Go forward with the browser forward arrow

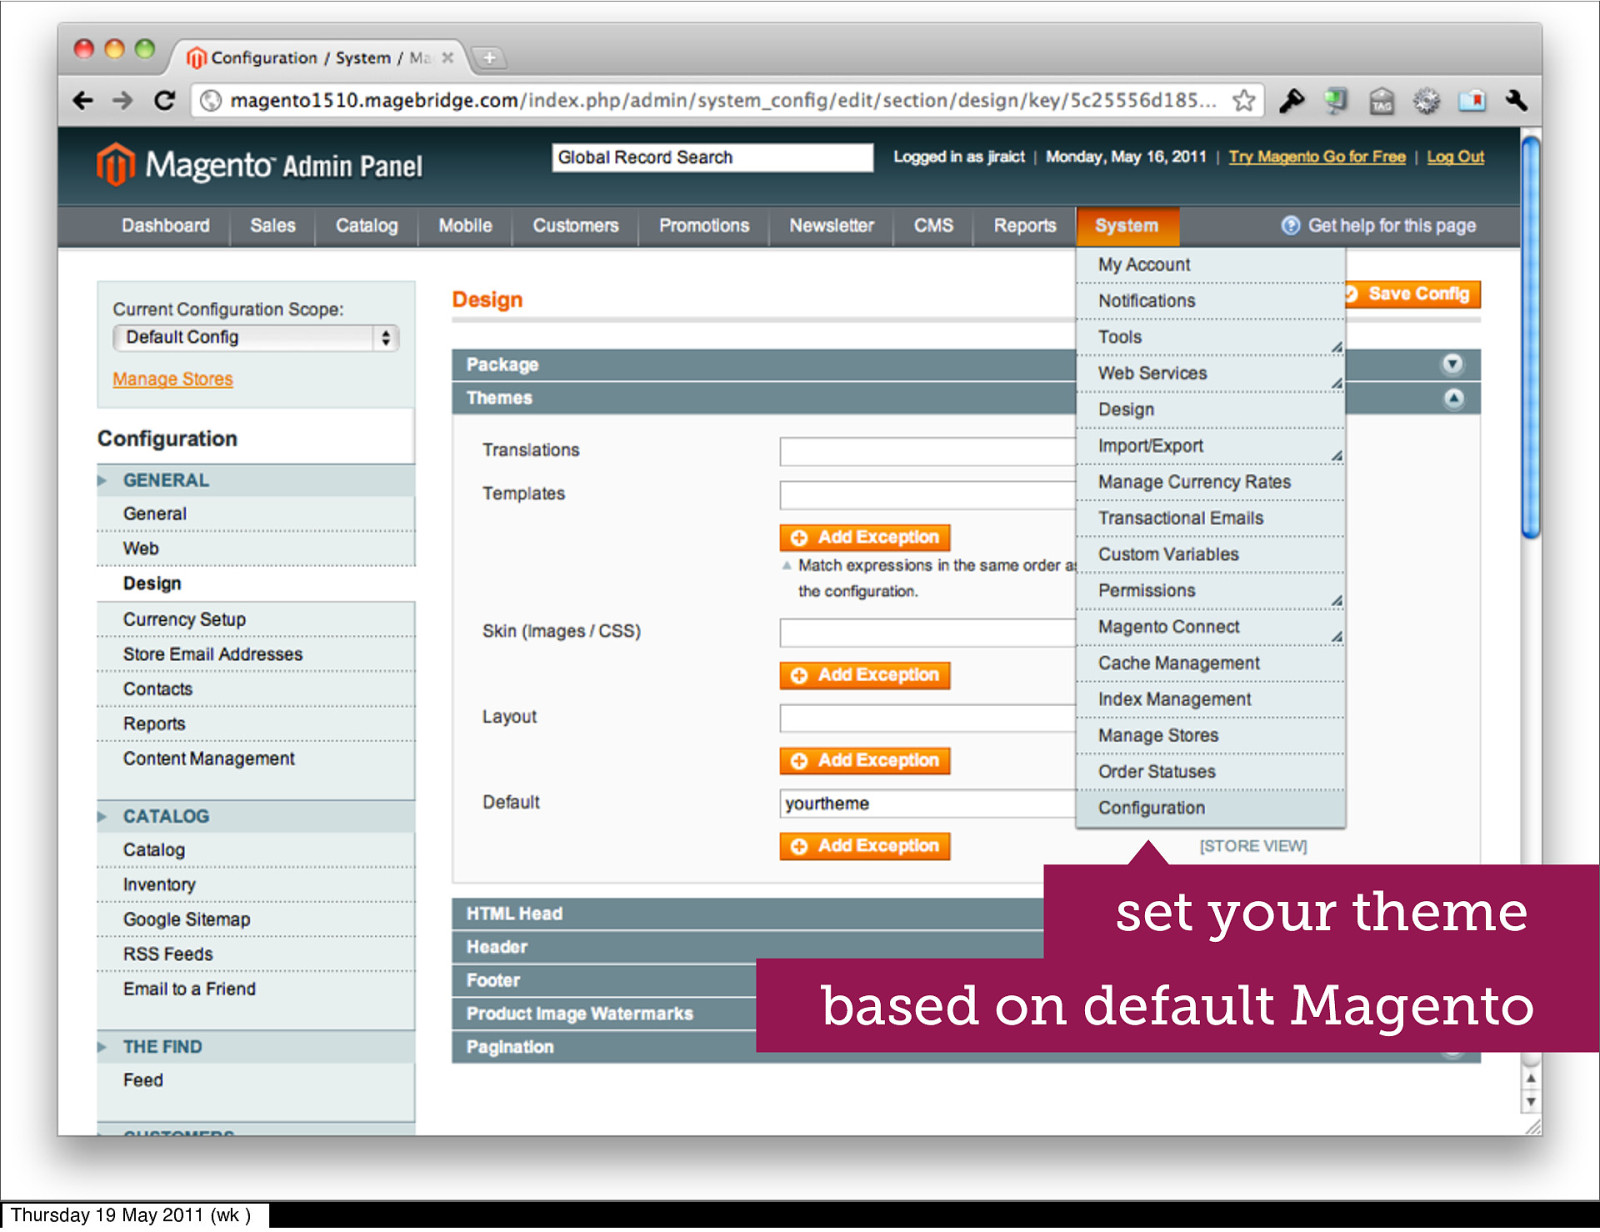[123, 100]
